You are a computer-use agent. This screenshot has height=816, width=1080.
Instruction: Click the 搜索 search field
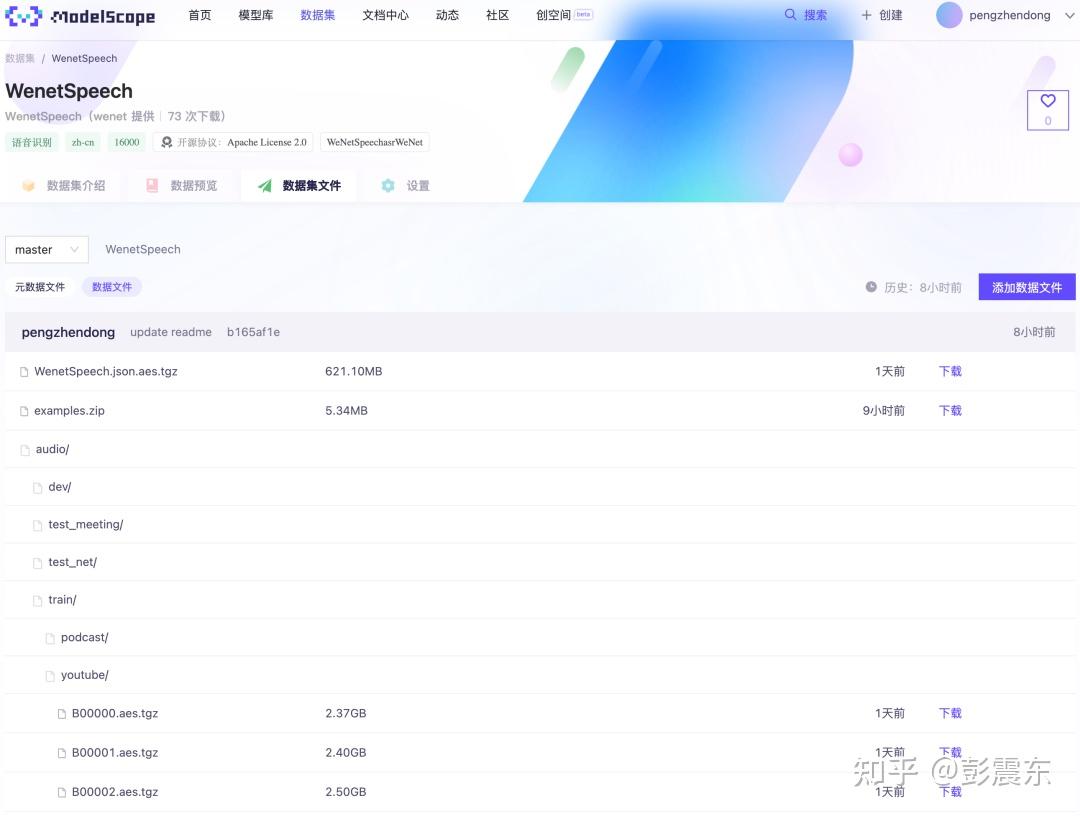806,15
